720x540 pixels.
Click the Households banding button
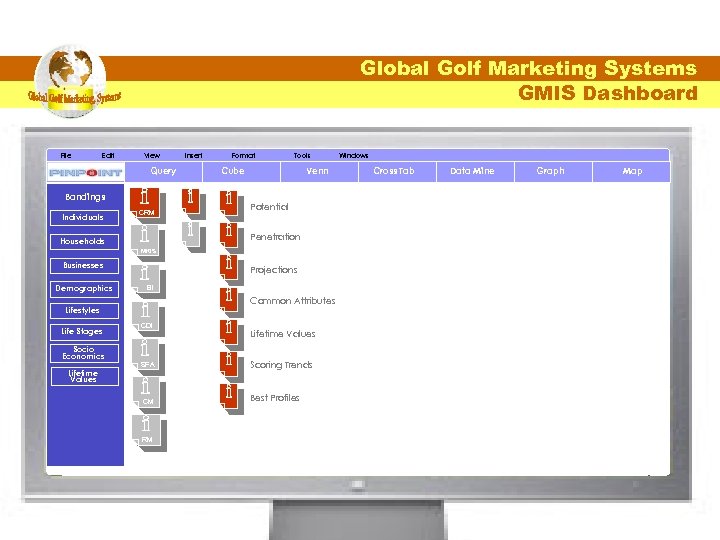[84, 242]
